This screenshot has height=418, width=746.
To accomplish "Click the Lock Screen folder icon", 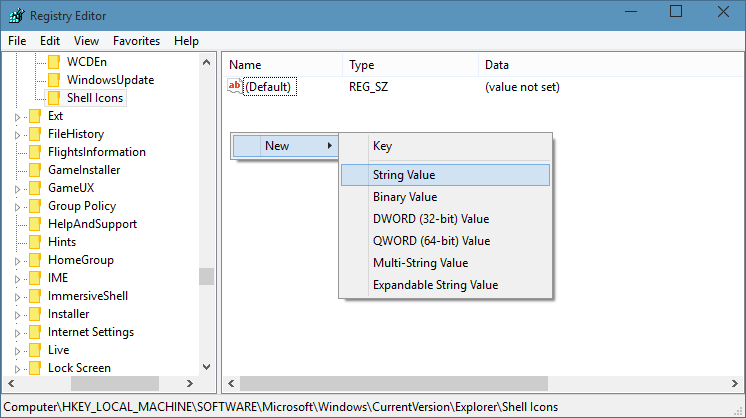I will (x=35, y=368).
